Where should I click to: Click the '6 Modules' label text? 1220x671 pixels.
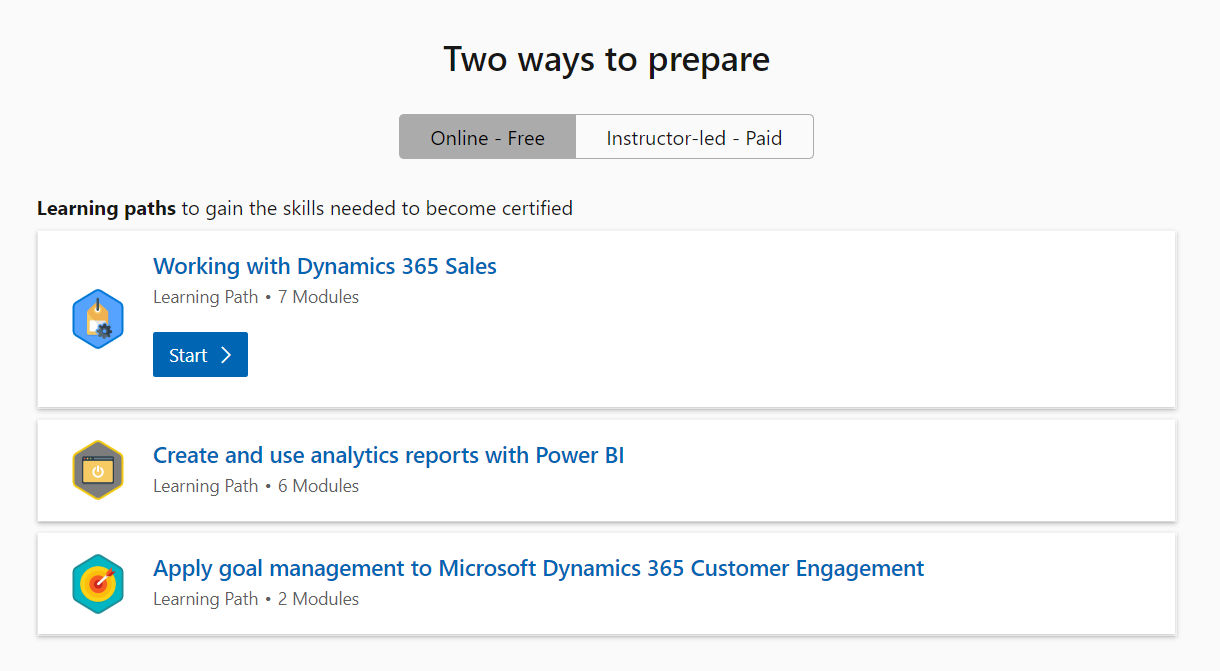(x=317, y=486)
